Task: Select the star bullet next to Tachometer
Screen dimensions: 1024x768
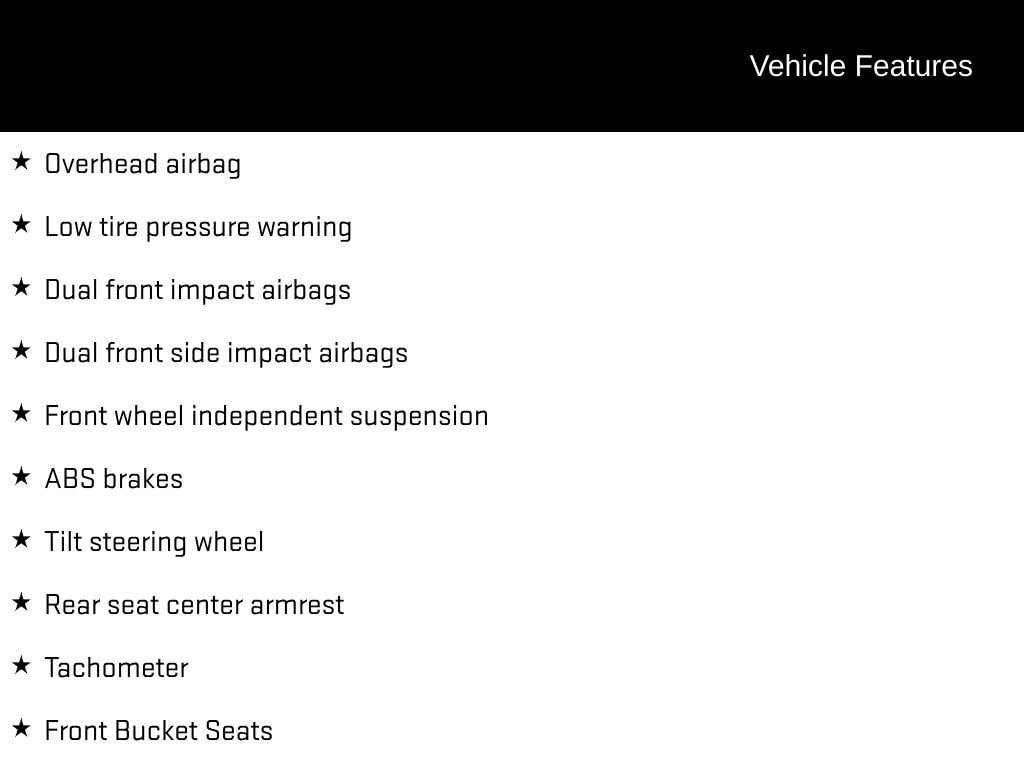Action: click(21, 665)
